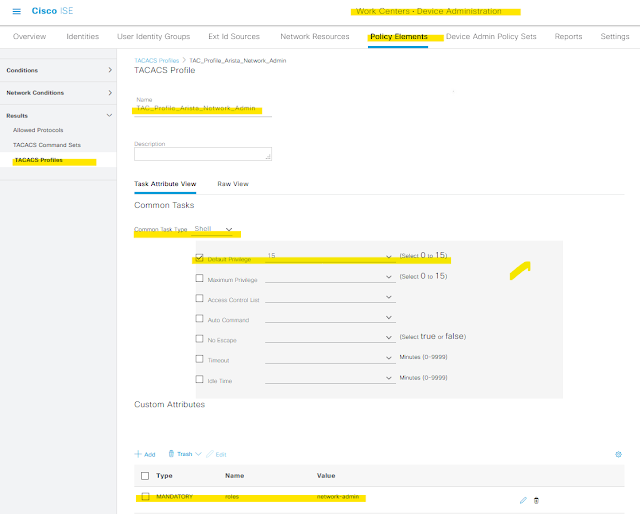Click the Edit button above the attributes table
Viewport: 640px width, 514px height.
pos(216,454)
